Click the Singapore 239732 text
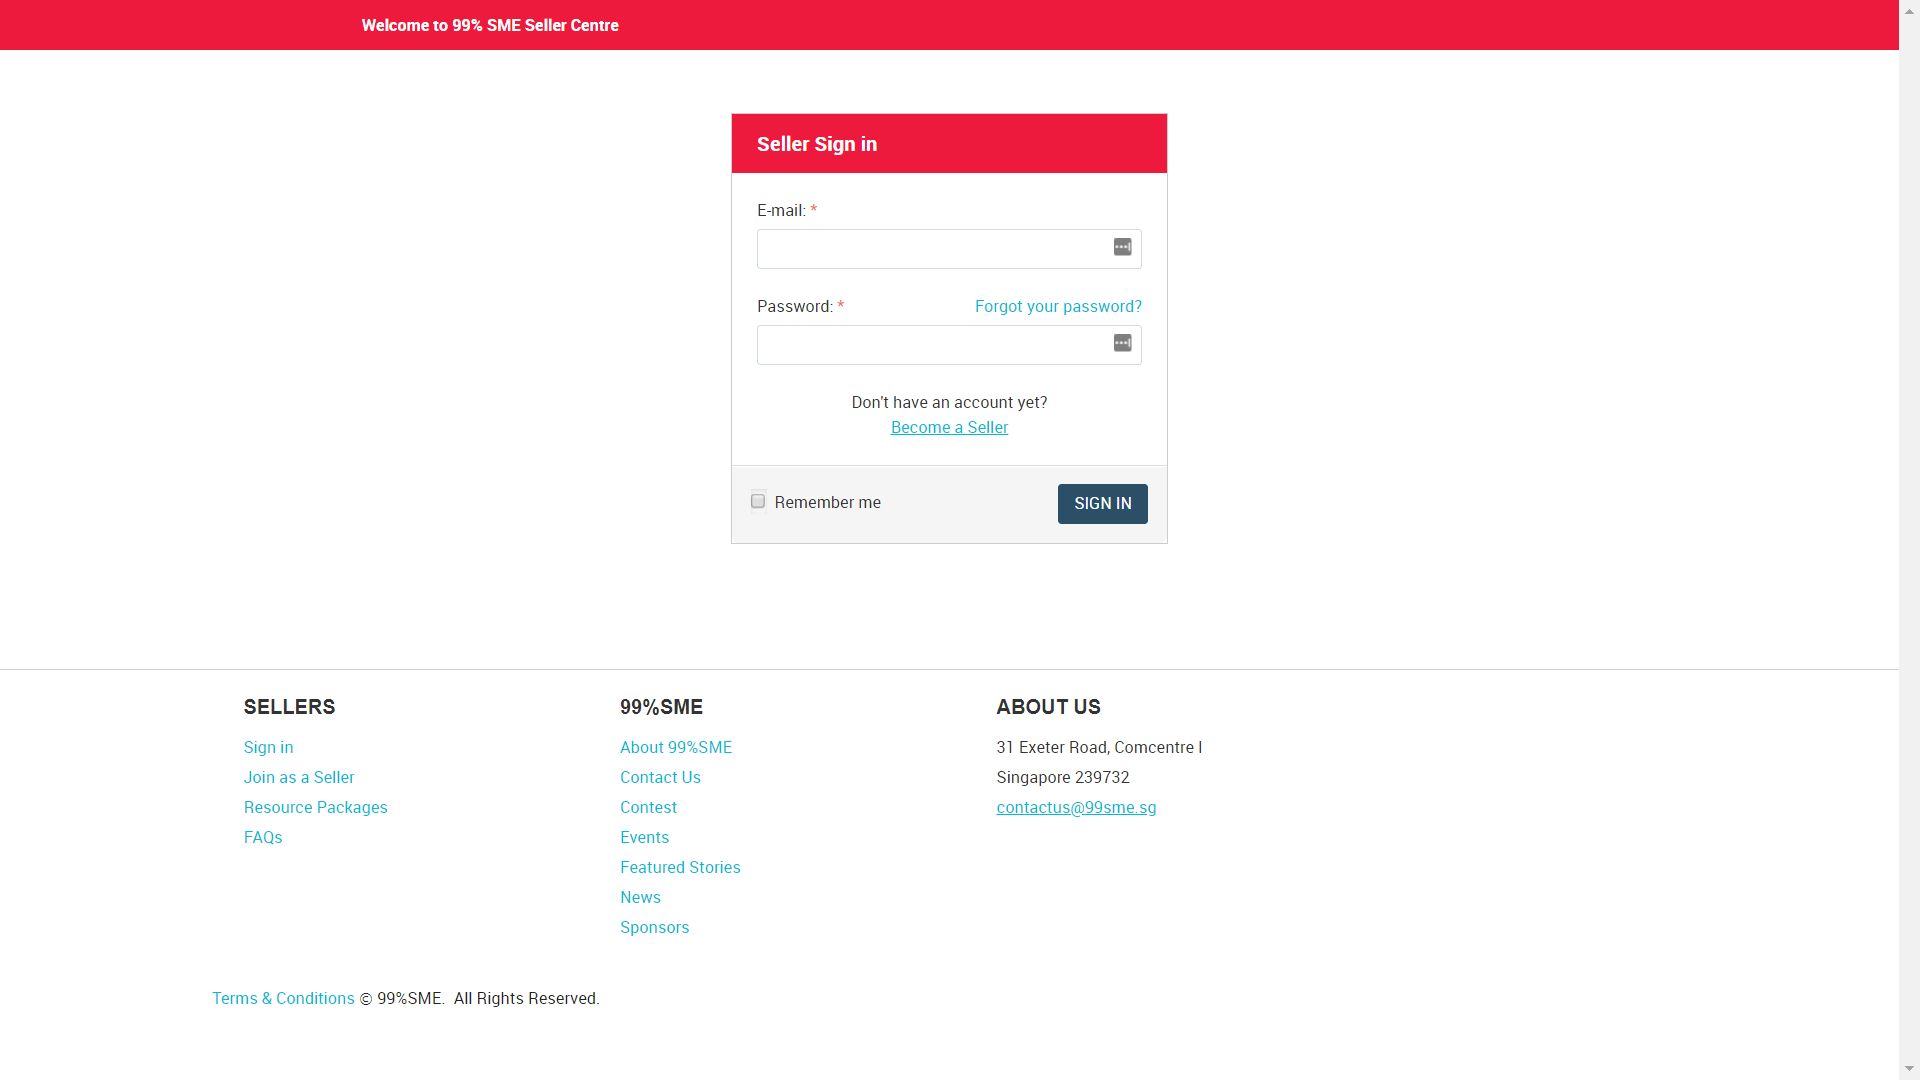This screenshot has height=1080, width=1920. pos(1062,777)
